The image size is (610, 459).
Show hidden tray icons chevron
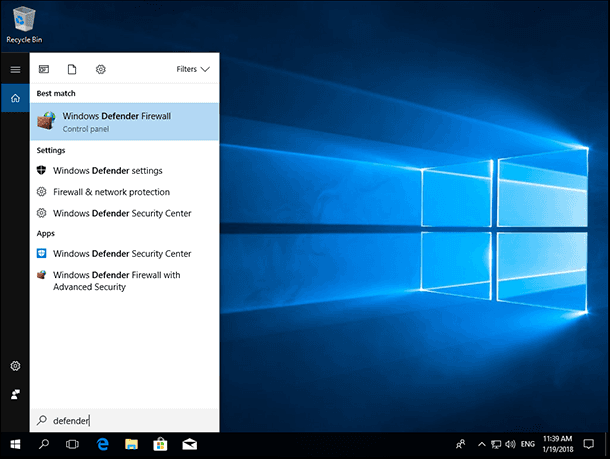tap(482, 444)
